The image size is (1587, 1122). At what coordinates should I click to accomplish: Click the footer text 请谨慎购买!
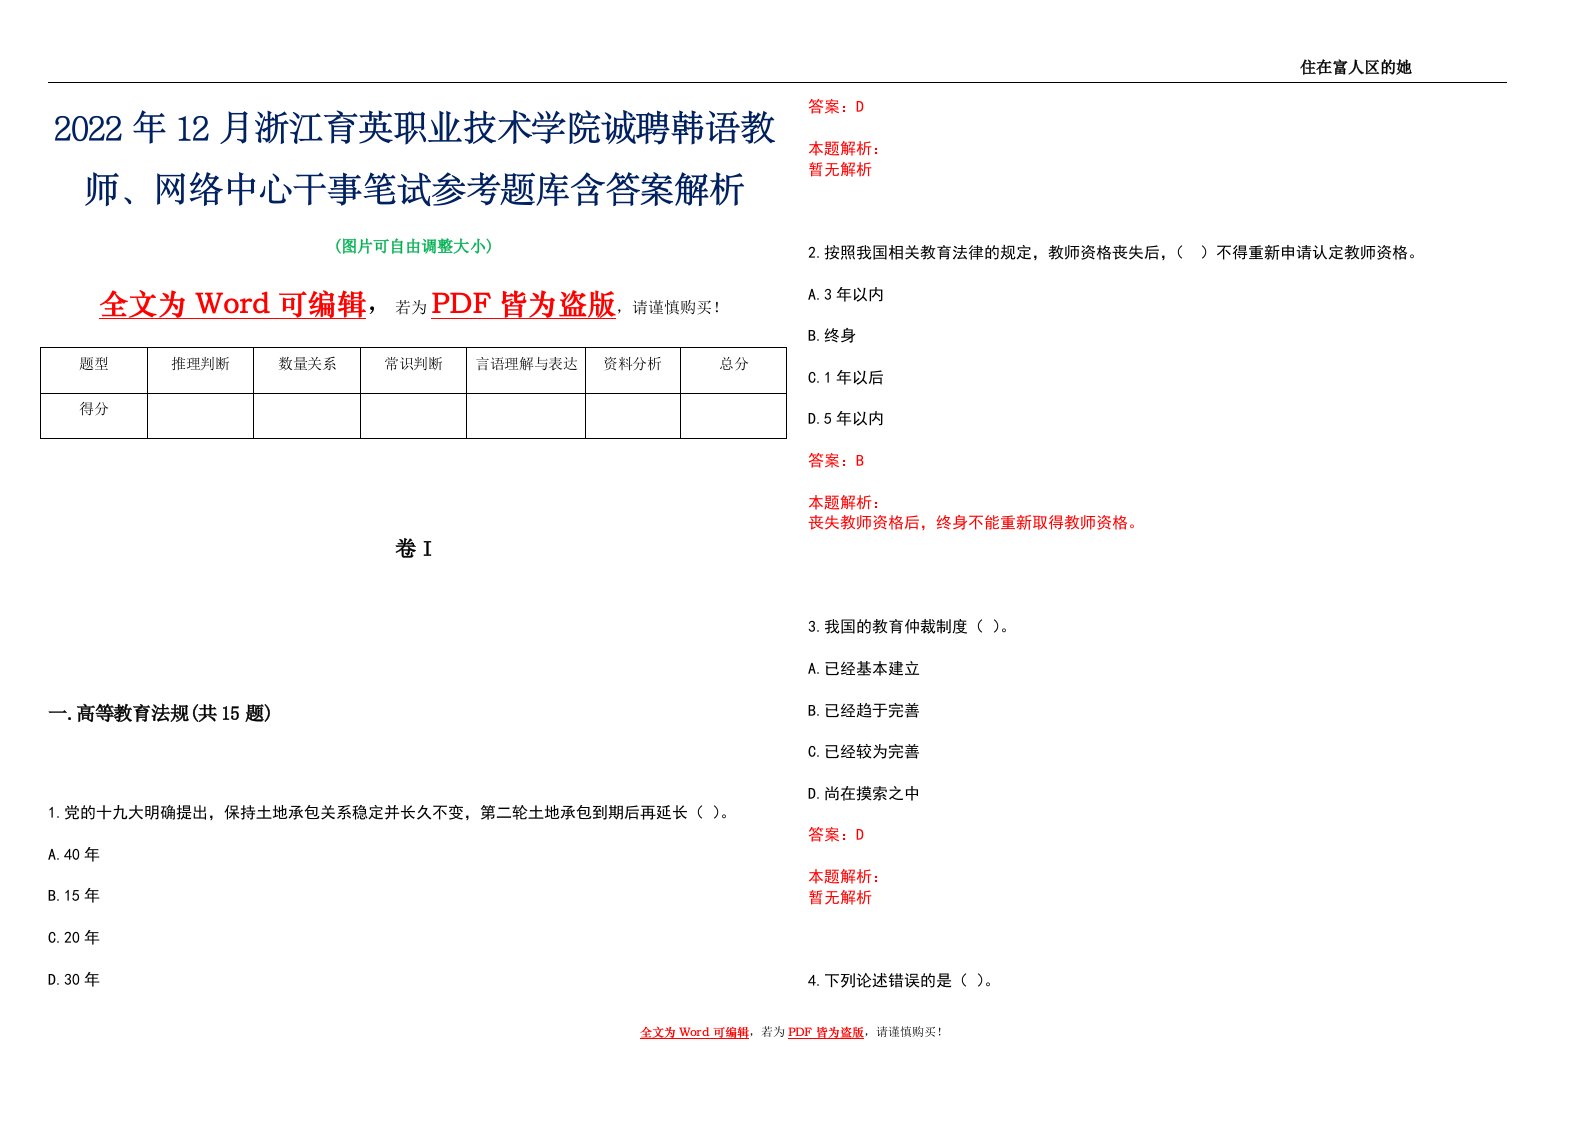909,1033
